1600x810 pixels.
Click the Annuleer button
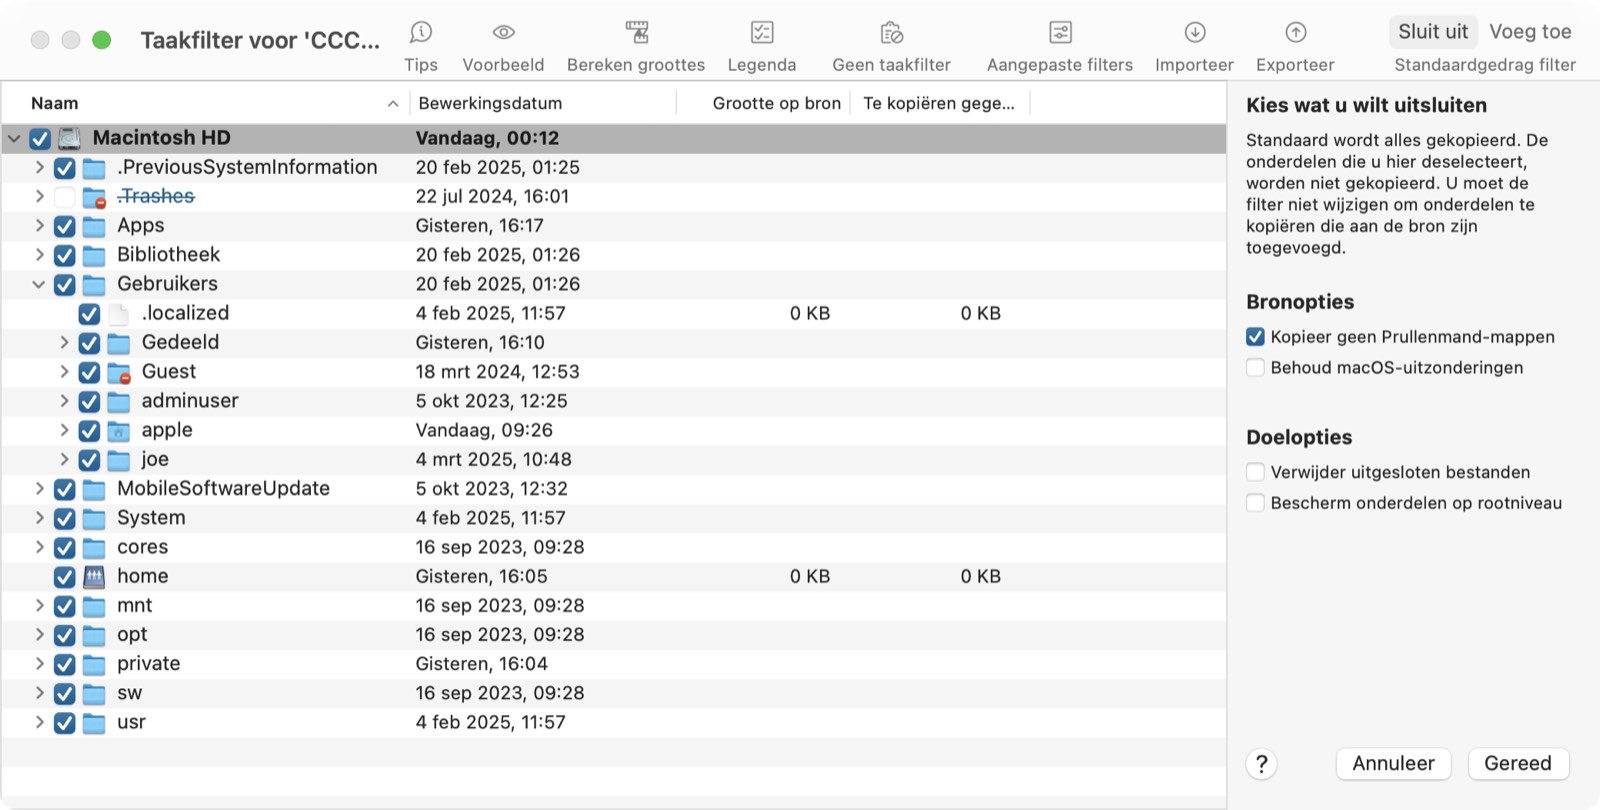coord(1393,764)
